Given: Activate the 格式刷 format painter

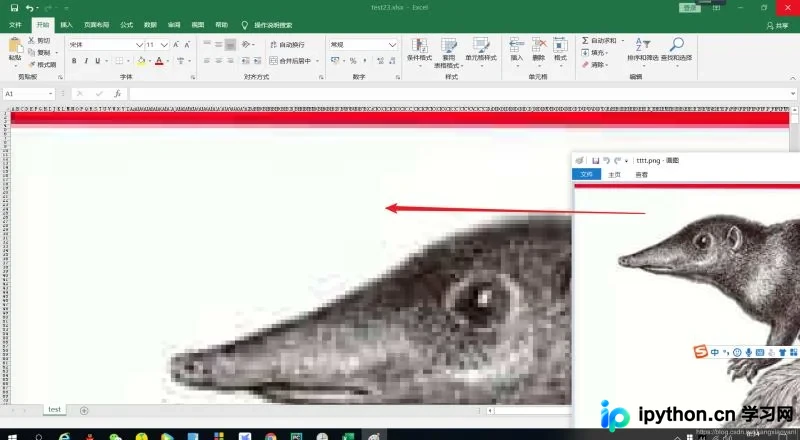Looking at the screenshot, I should click(43, 65).
